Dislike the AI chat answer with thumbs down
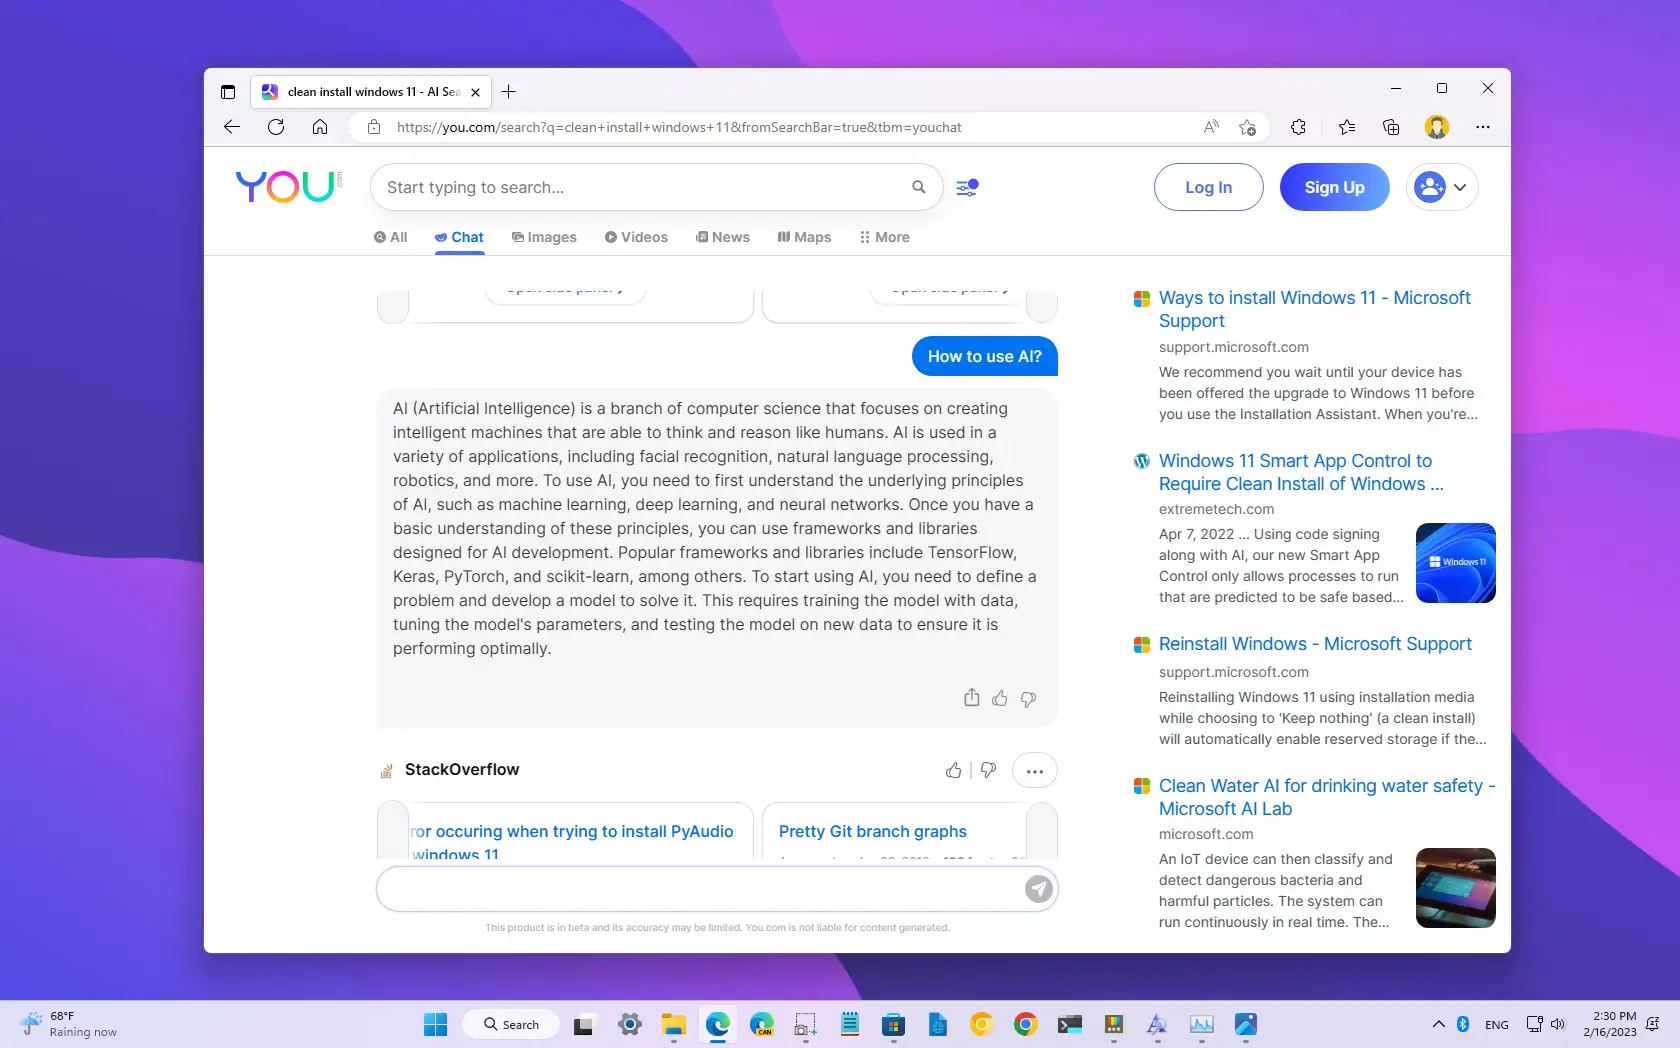Viewport: 1680px width, 1048px height. (1028, 699)
